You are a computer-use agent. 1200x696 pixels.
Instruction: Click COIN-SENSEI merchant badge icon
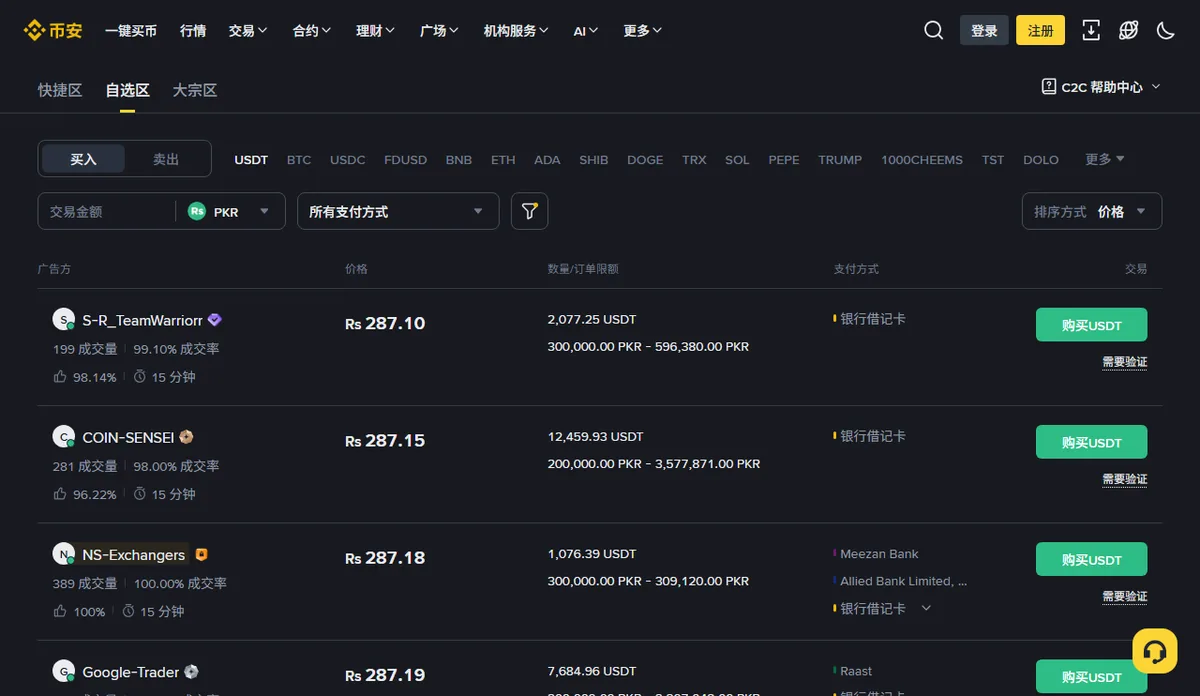pos(186,437)
